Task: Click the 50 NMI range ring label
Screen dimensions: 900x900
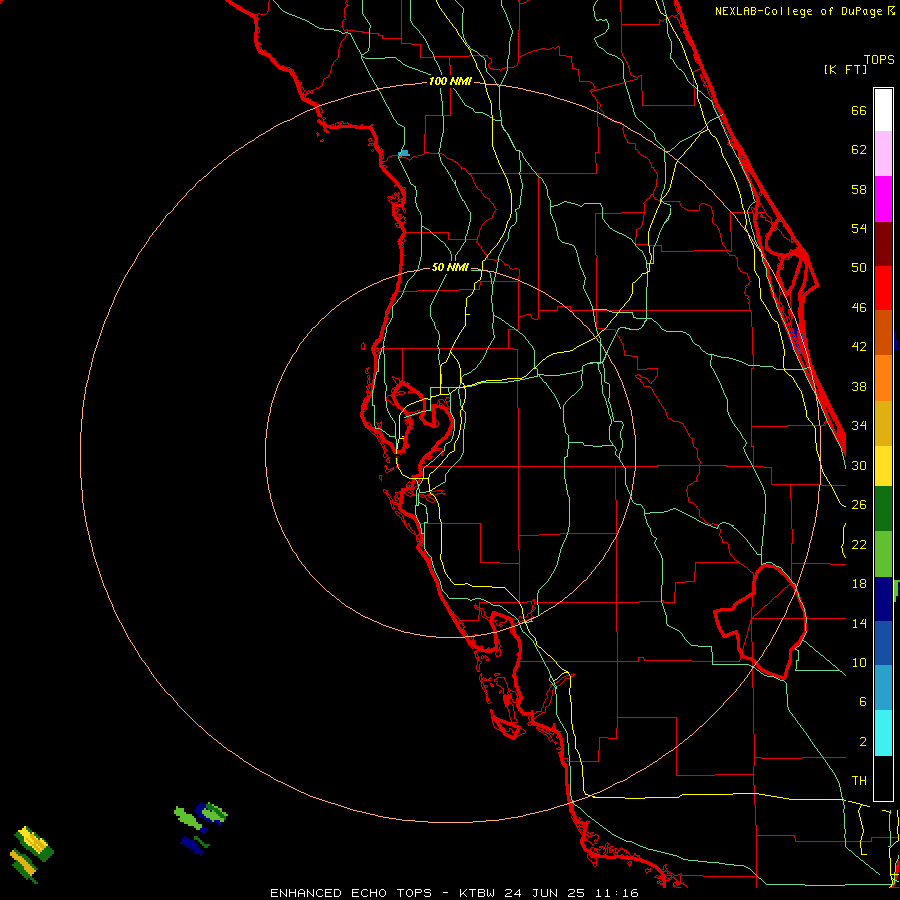Action: coord(450,267)
